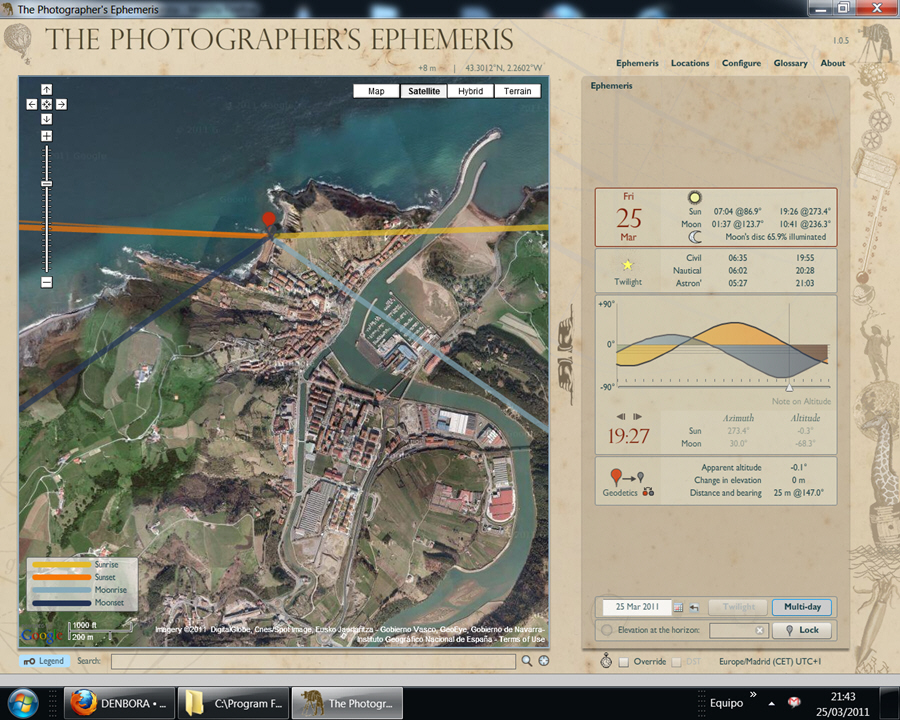Open the Configure menu

click(x=741, y=63)
